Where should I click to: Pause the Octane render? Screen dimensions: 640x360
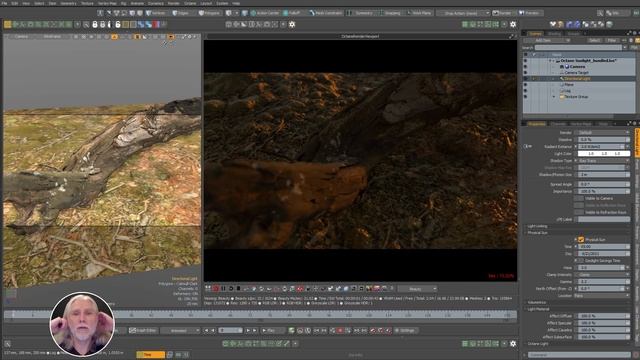(x=223, y=289)
